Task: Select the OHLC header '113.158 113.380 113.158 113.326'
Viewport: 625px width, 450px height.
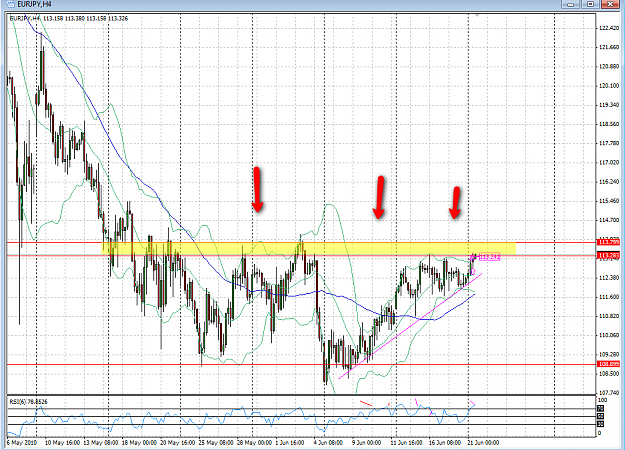Action: point(85,18)
